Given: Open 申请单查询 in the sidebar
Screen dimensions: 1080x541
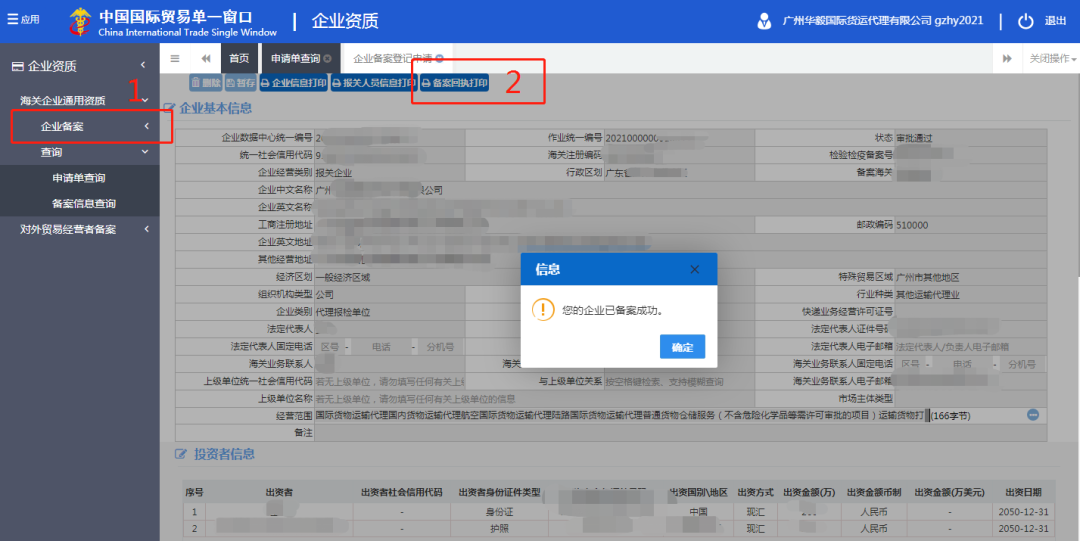Looking at the screenshot, I should click(79, 178).
